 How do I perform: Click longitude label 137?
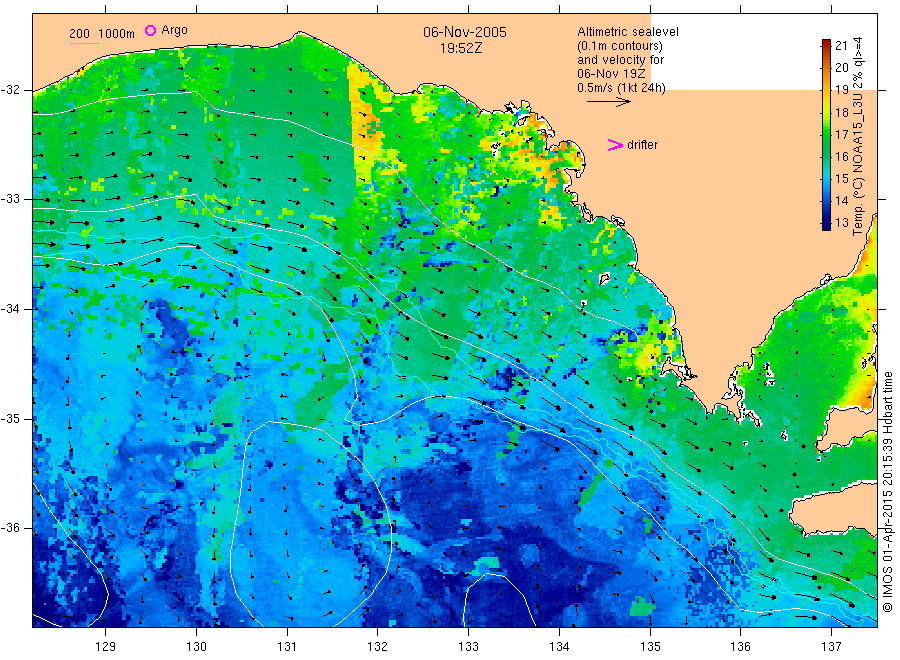tap(831, 647)
